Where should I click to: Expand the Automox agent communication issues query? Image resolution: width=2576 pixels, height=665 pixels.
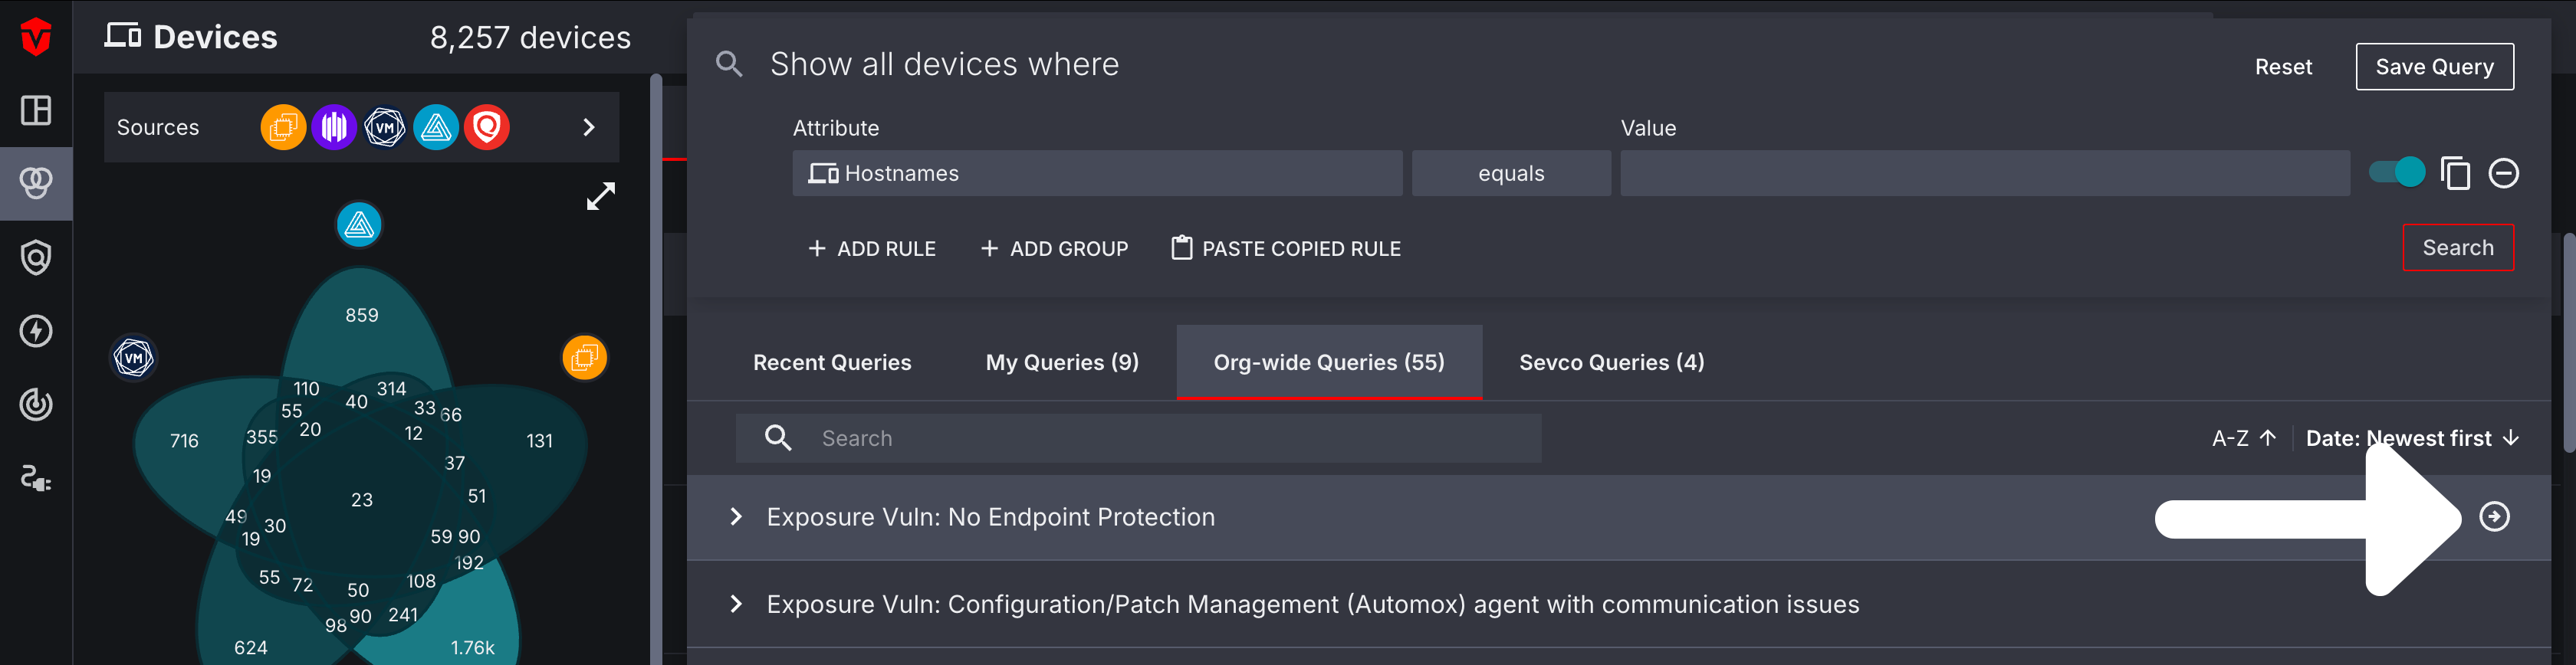coord(736,604)
